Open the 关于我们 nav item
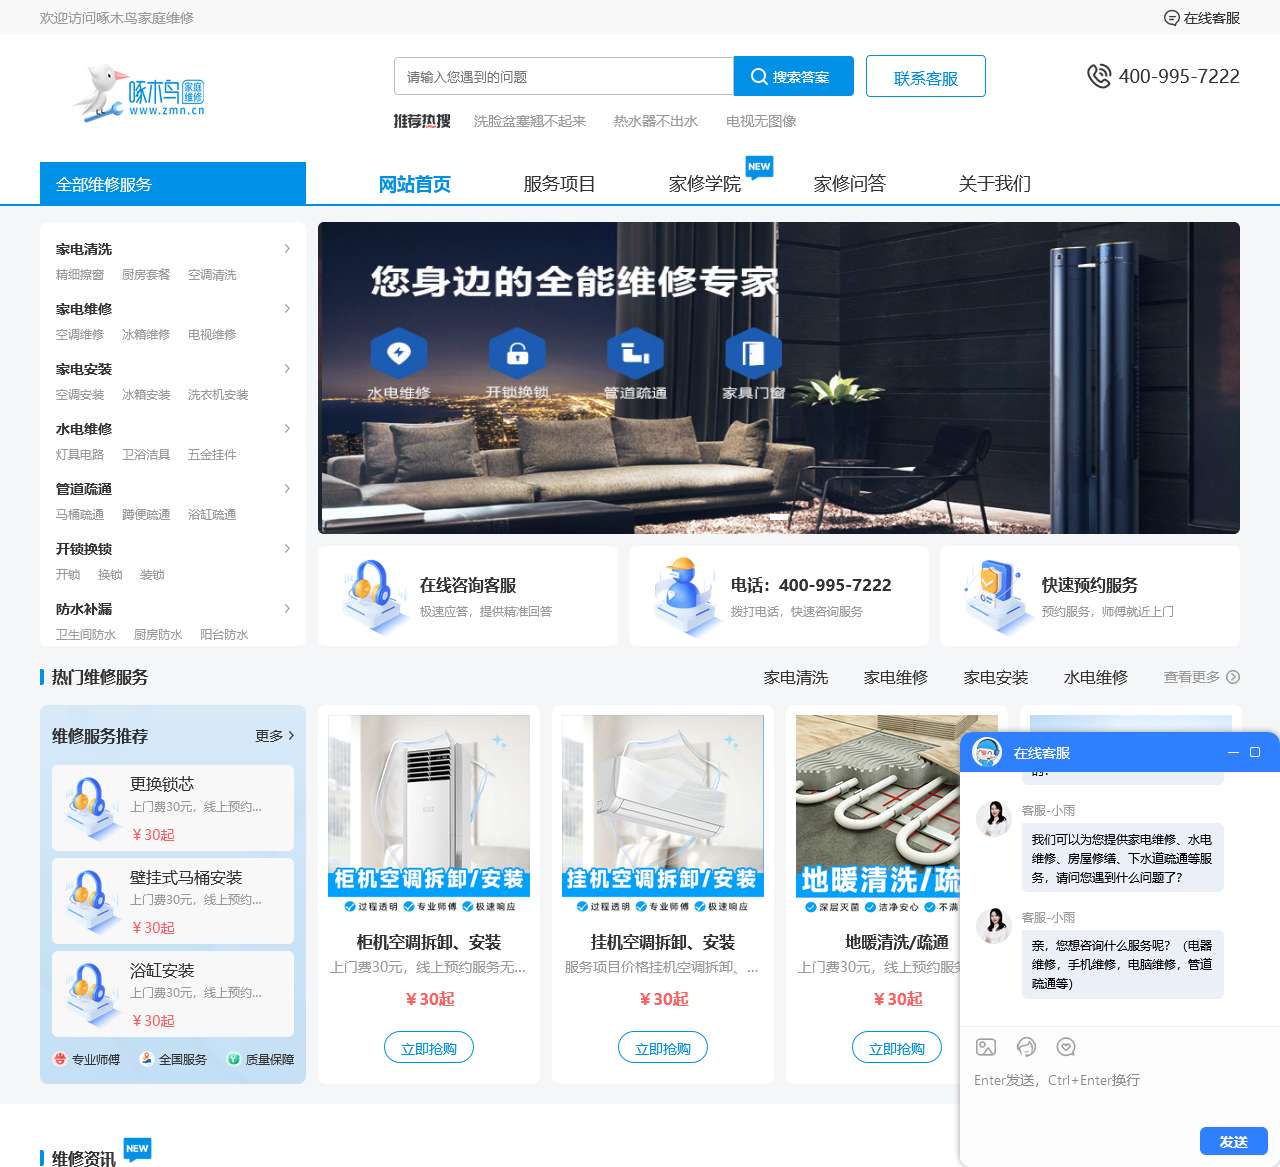Viewport: 1280px width, 1167px height. click(995, 184)
